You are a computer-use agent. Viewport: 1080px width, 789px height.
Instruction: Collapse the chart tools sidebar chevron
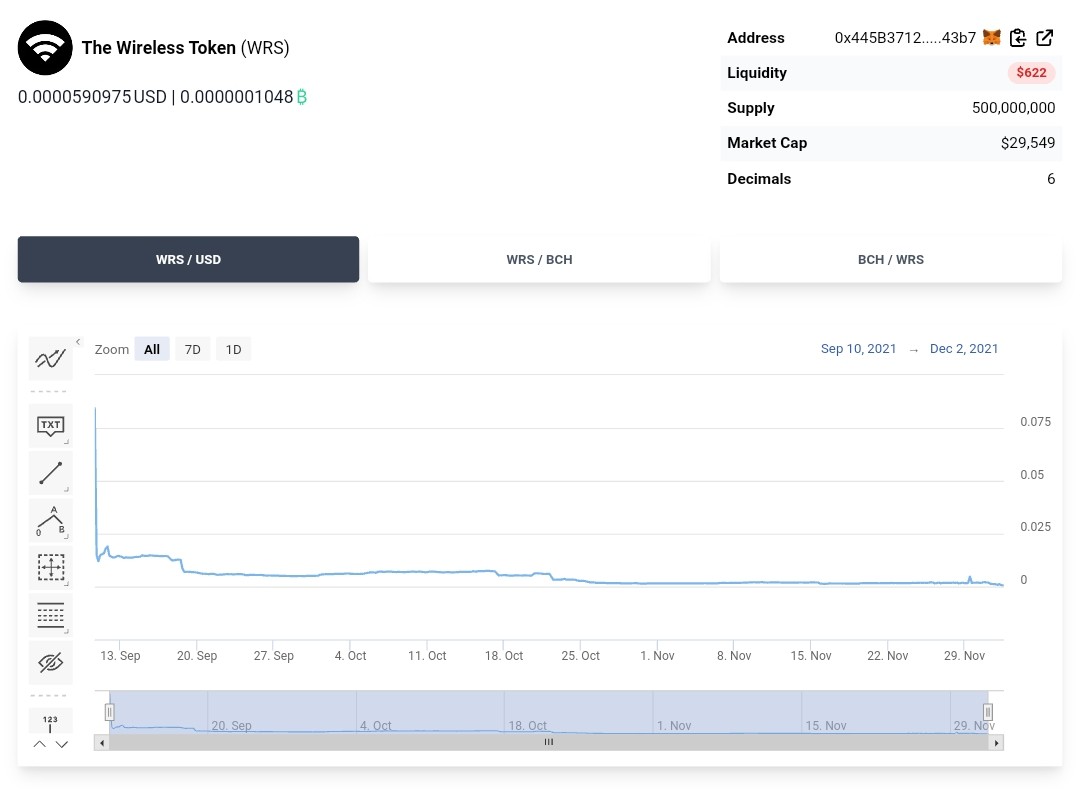(x=79, y=341)
